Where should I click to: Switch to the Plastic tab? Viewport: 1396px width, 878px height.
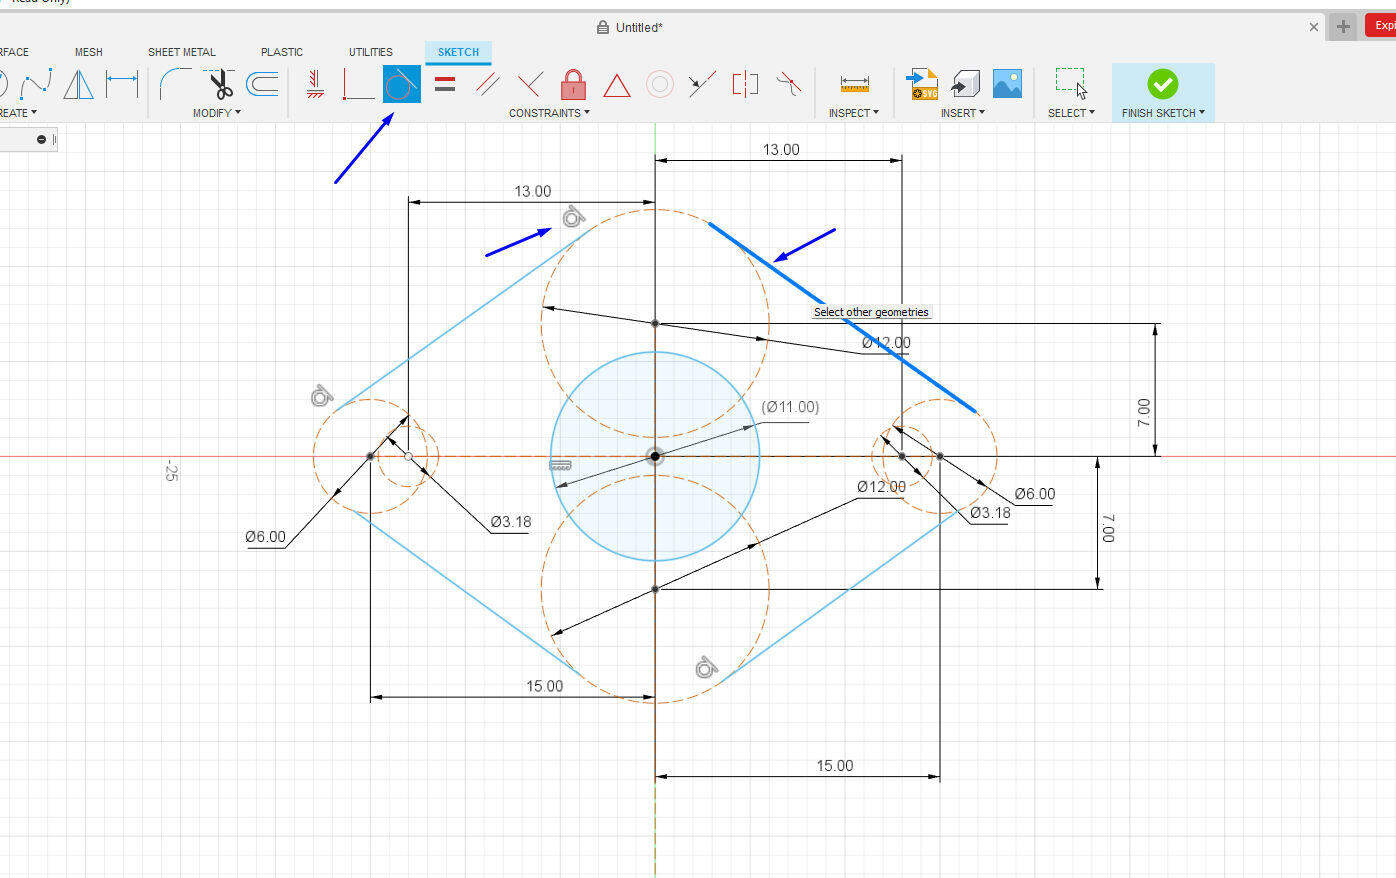(282, 52)
